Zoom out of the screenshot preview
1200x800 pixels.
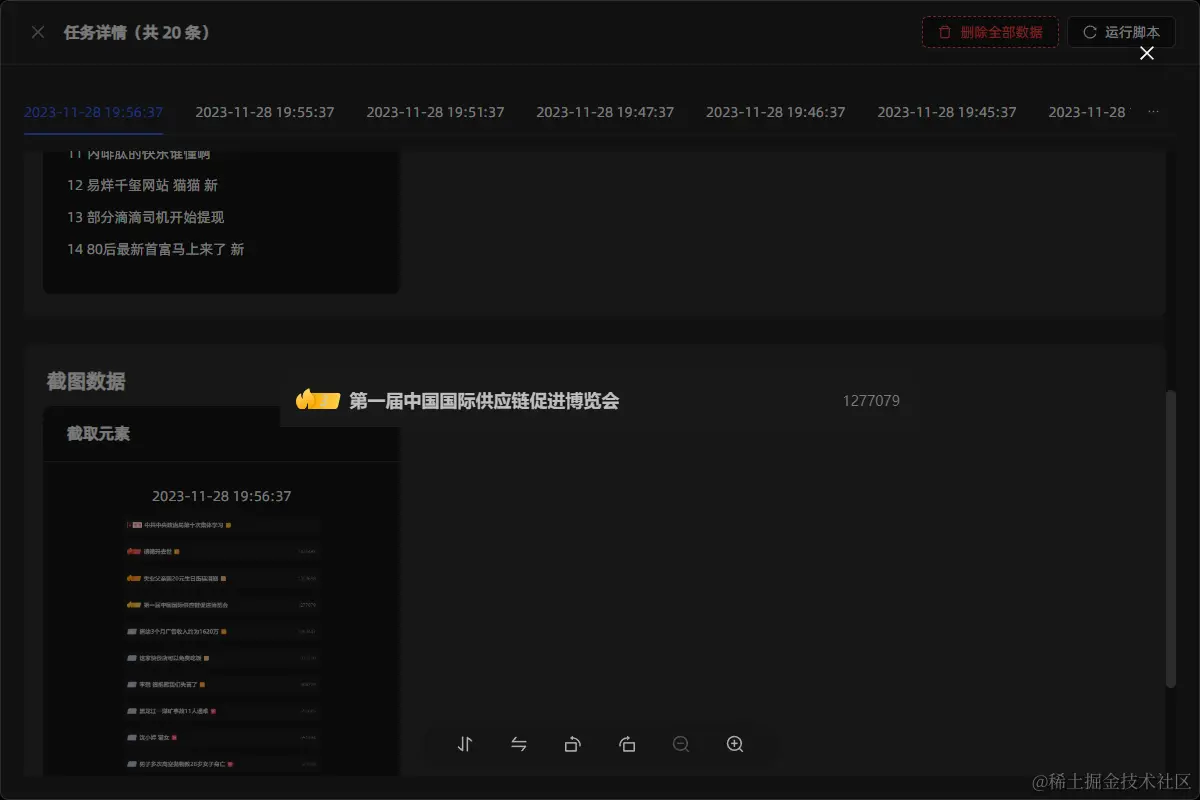[681, 744]
